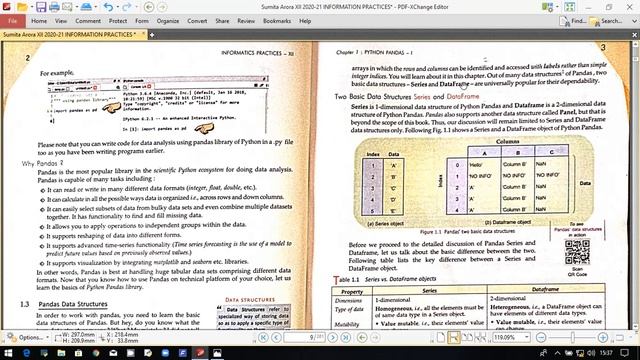Click the zoom slider handle
Image resolution: width=640 pixels, height=360 pixels.
[x=573, y=338]
